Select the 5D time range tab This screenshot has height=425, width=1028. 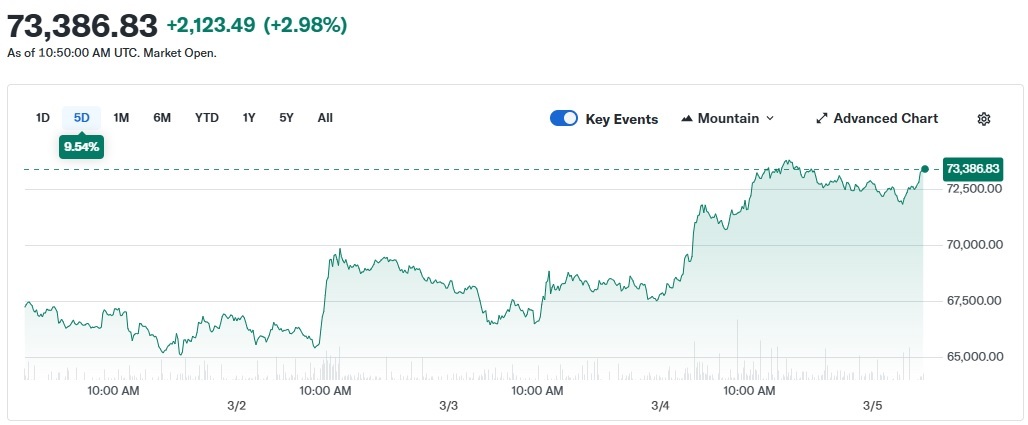coord(82,117)
